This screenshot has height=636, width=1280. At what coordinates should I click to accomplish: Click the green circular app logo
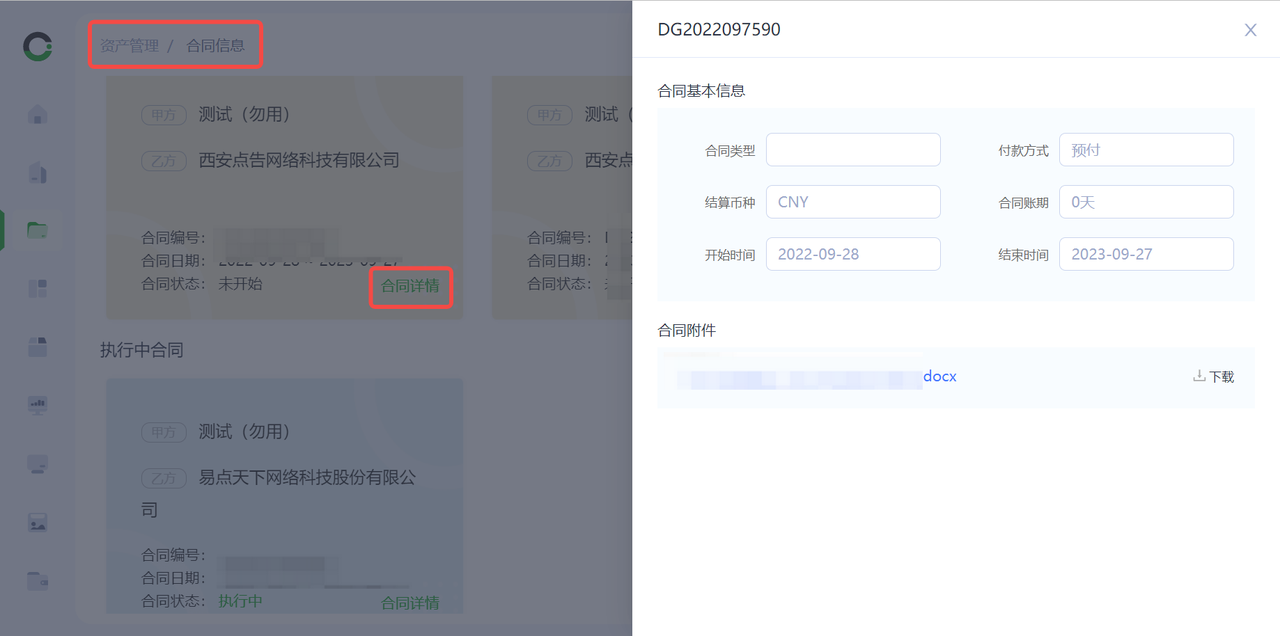[38, 46]
